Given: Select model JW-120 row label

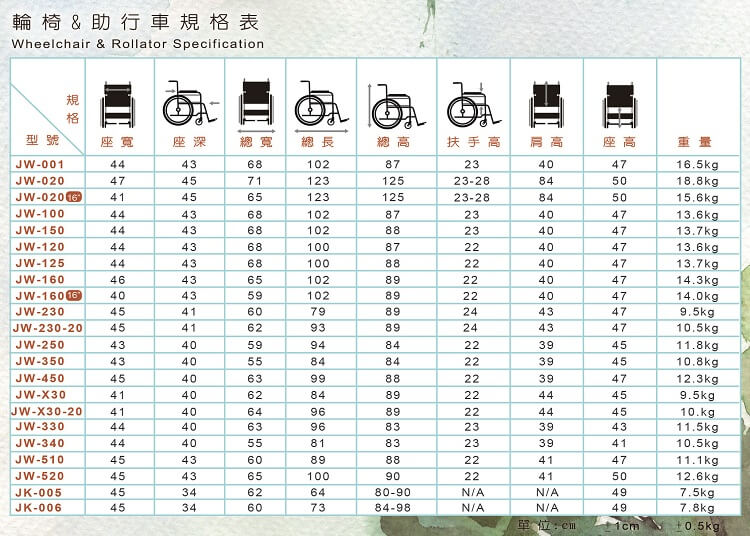Looking at the screenshot, I should (x=40, y=247).
